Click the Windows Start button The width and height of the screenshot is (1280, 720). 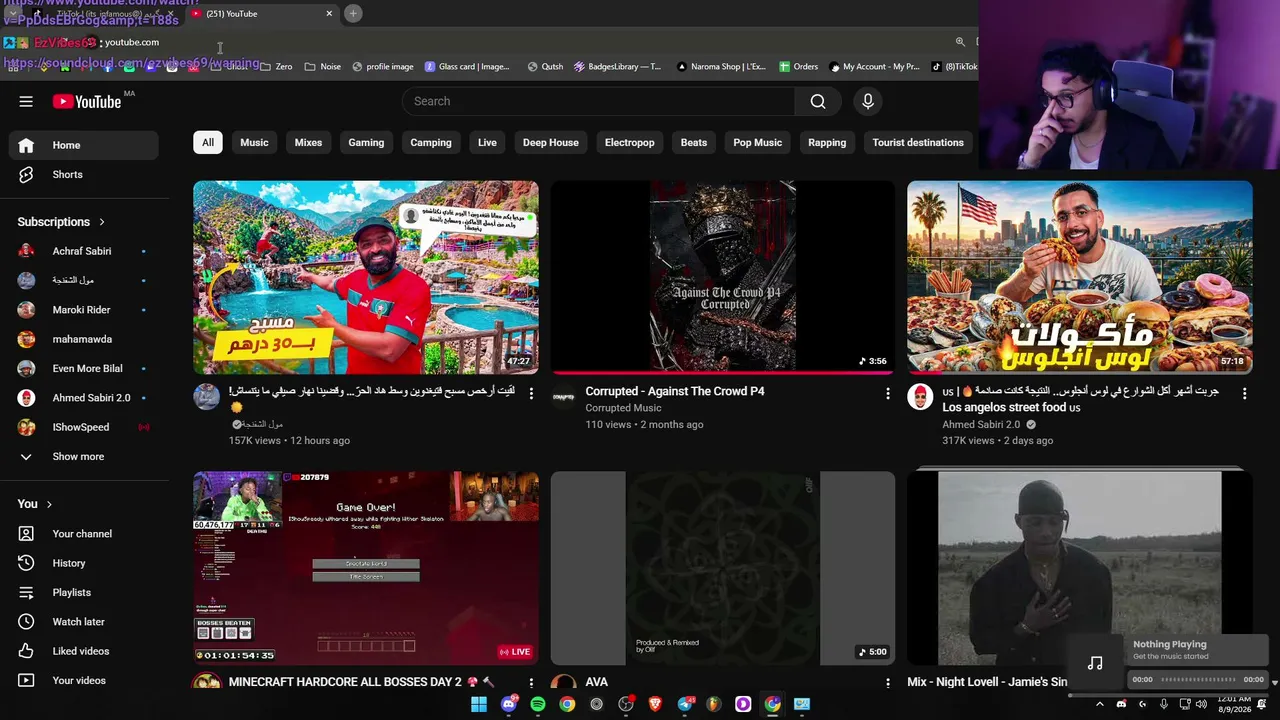(x=479, y=704)
